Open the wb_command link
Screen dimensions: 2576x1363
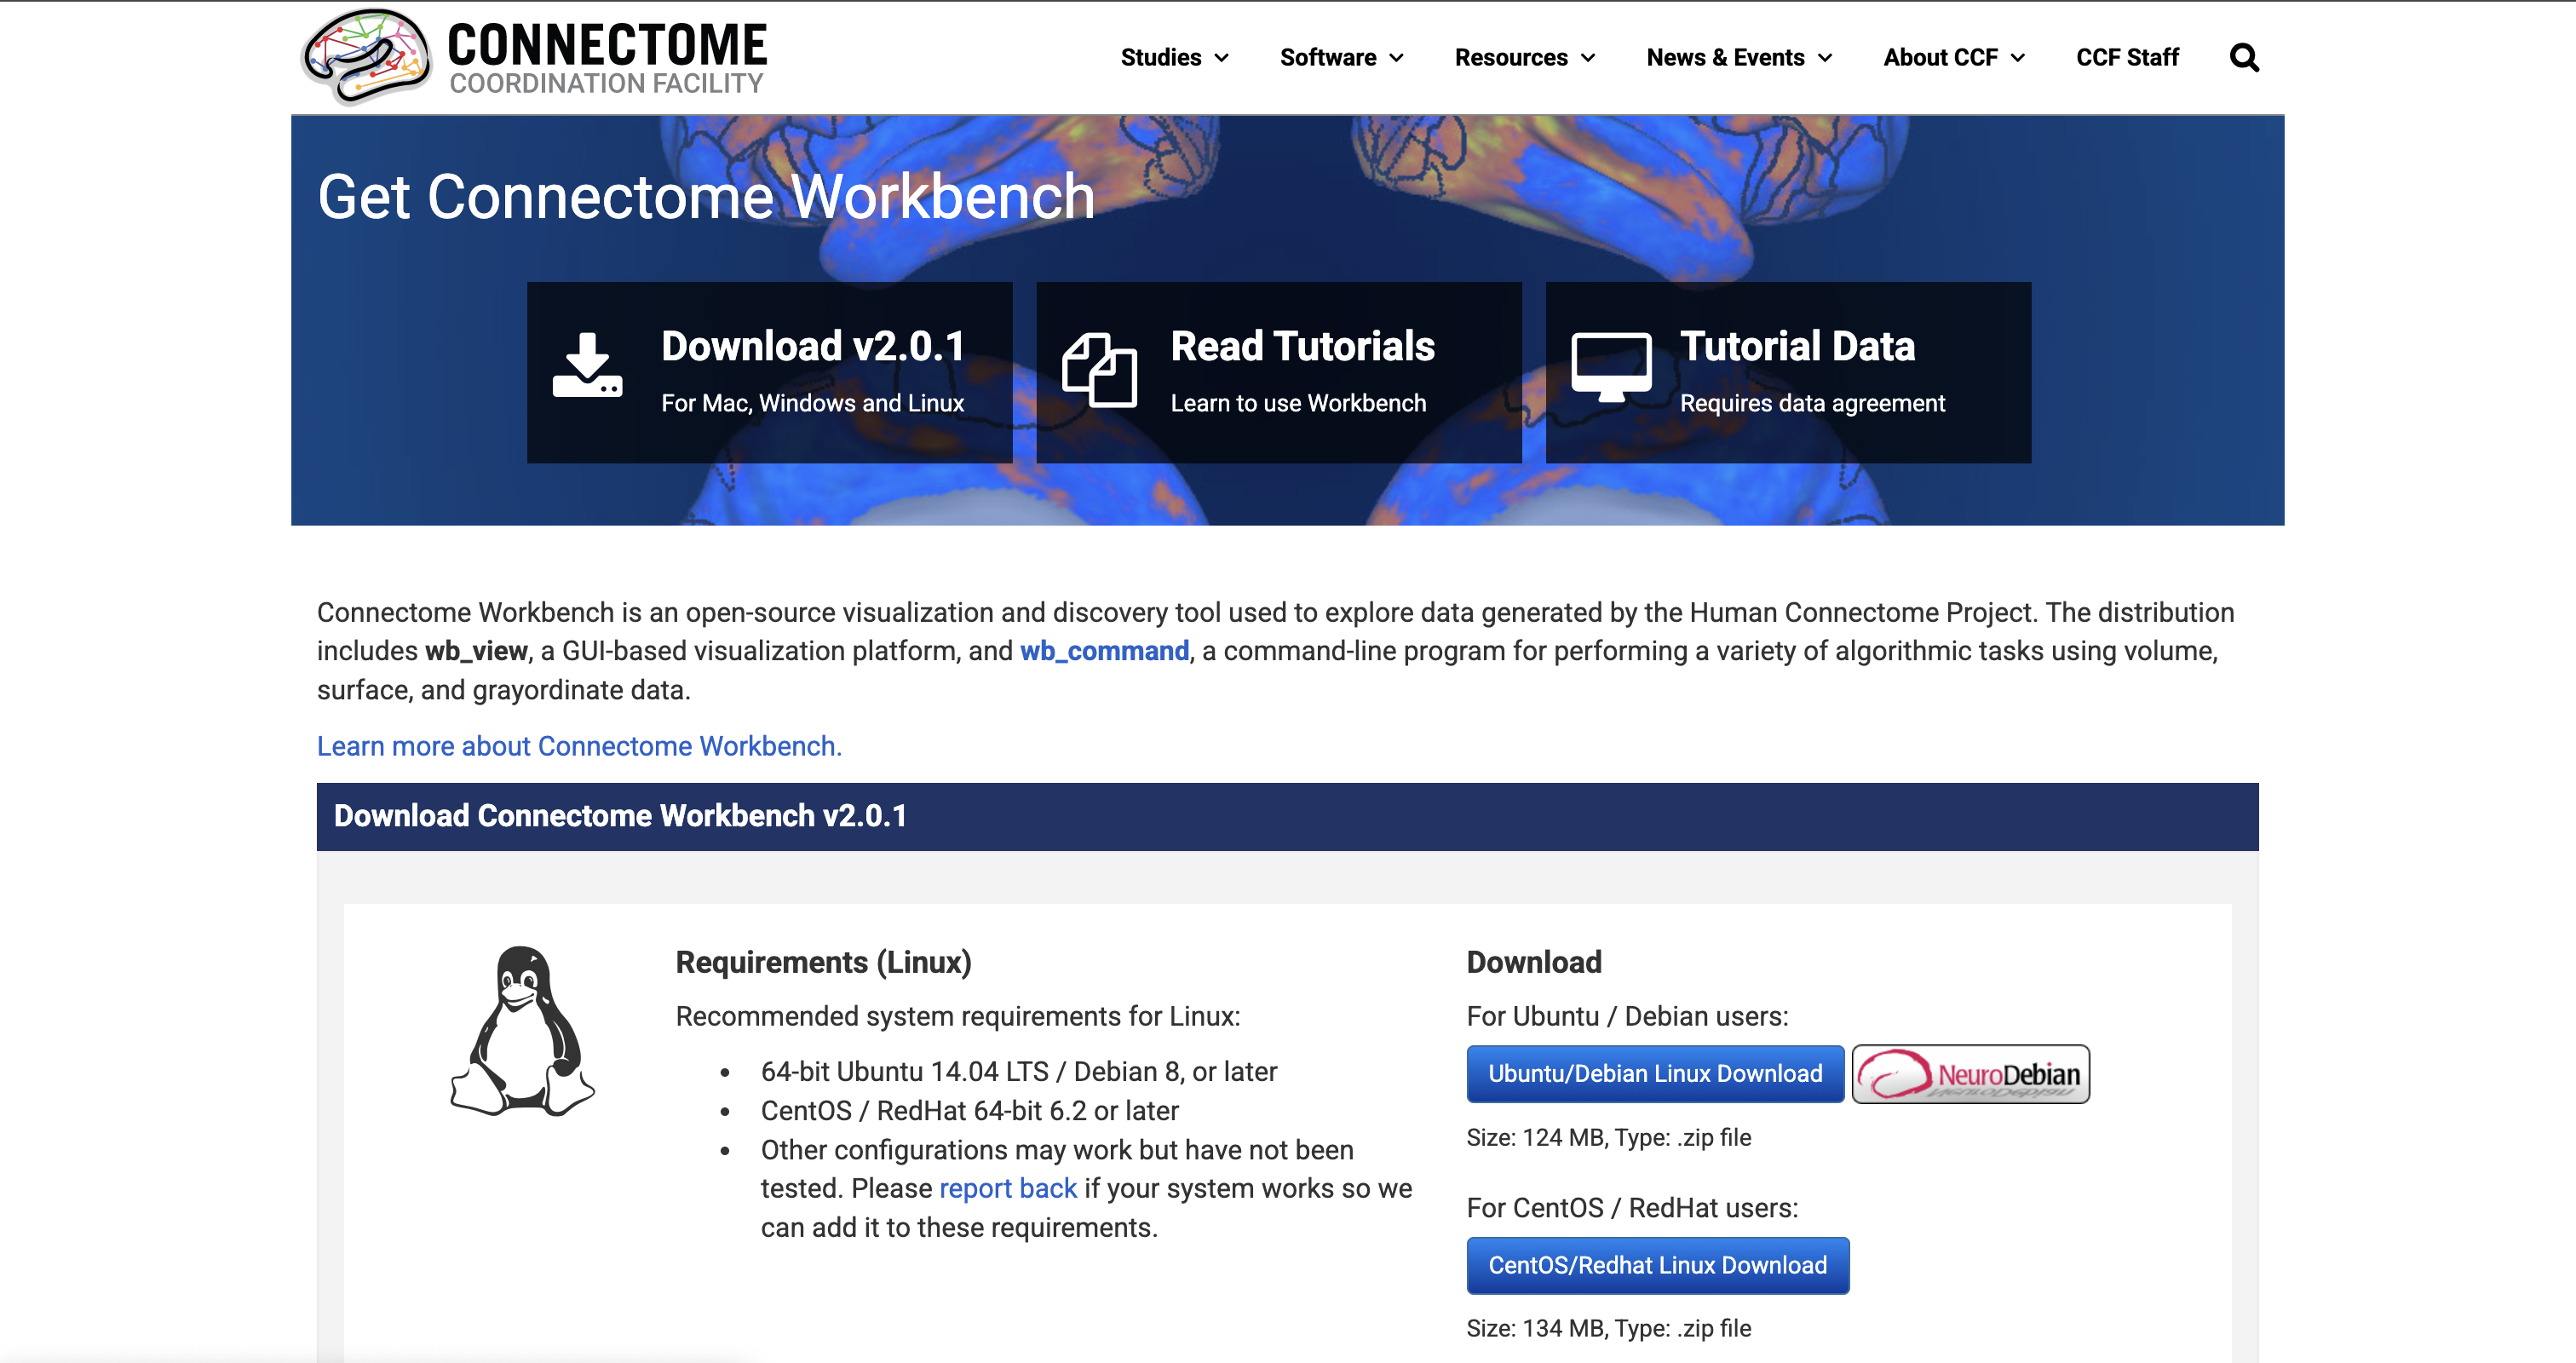[x=1104, y=651]
